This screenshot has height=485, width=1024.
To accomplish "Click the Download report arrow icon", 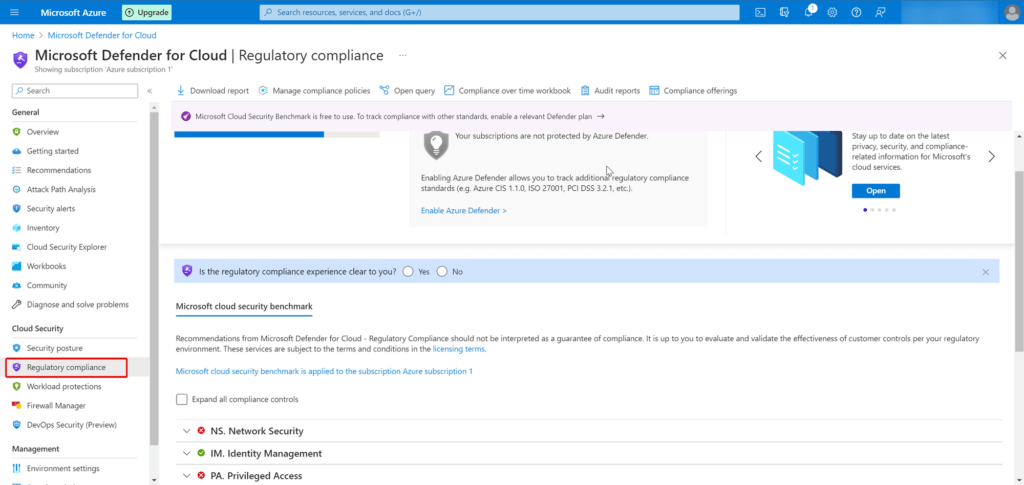I will coord(181,91).
